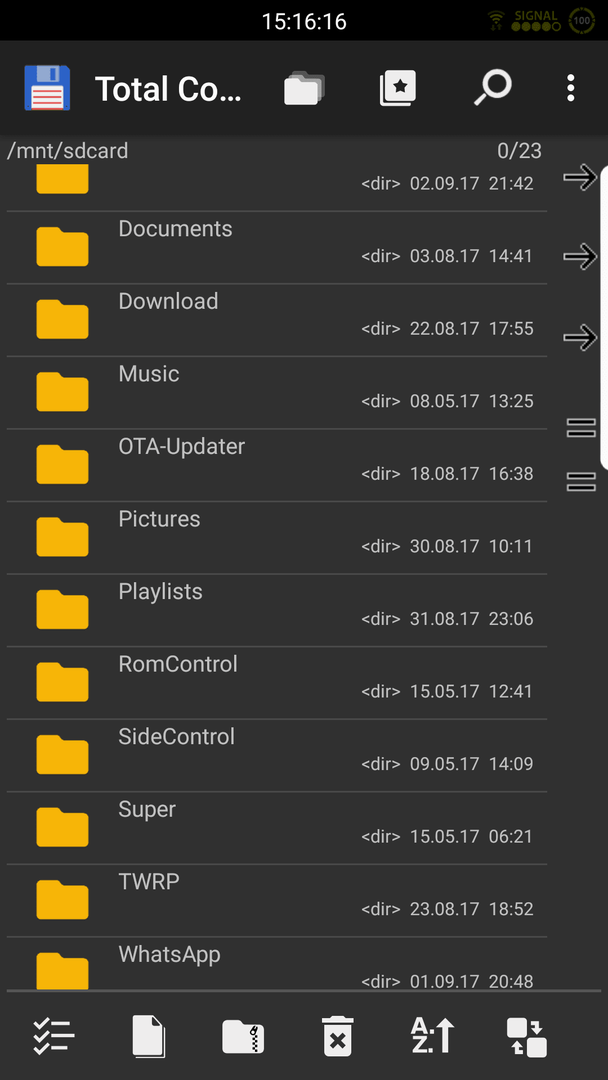Screen dimensions: 608x1080
Task: Tap the folder icon of Music
Action: point(62,391)
